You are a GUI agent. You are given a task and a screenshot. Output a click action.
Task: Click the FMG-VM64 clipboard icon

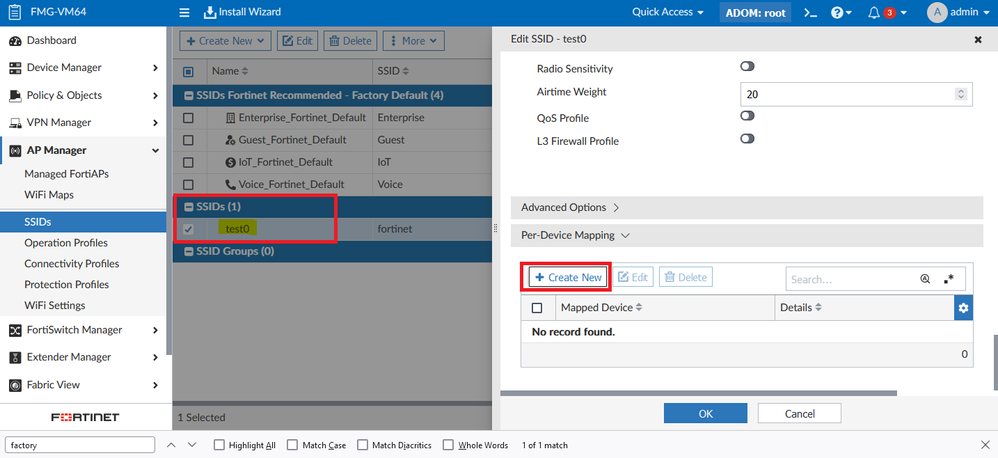pos(15,12)
